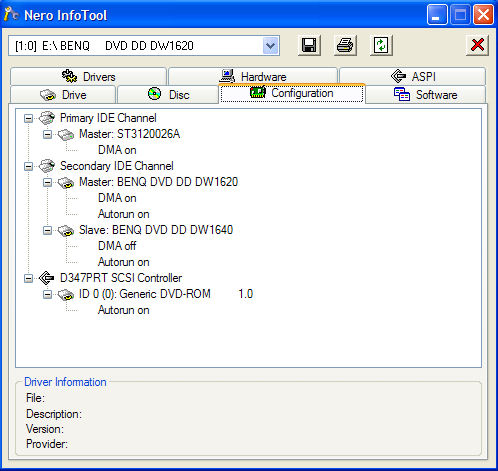Screen dimensions: 498x471
Task: Switch to the Drivers tab
Action: (88, 76)
